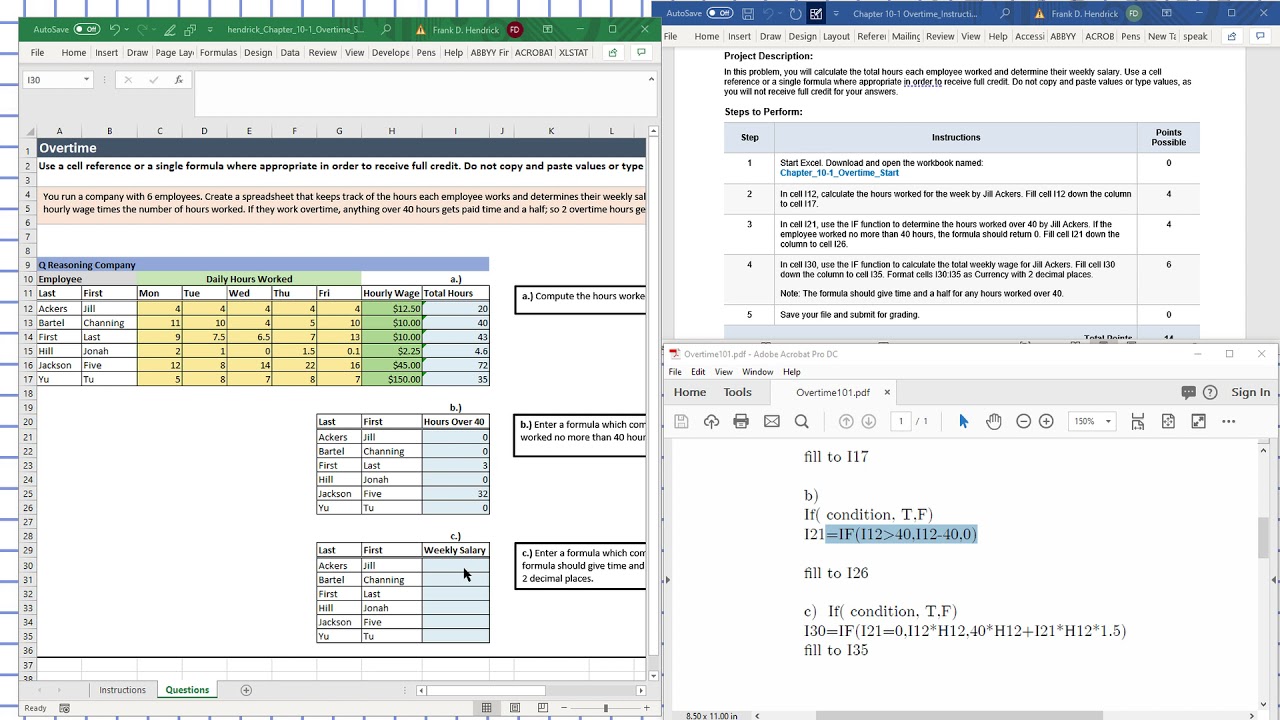Viewport: 1280px width, 720px height.
Task: Click the notifications speech bubble icon in Acrobat
Action: point(1188,392)
